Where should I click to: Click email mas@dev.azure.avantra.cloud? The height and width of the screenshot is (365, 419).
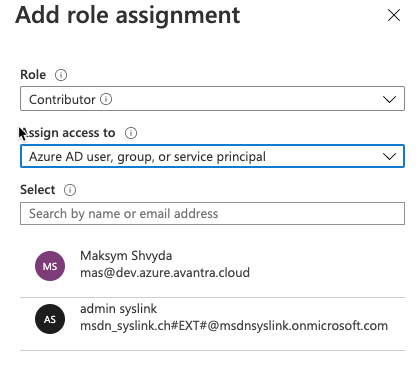click(165, 273)
